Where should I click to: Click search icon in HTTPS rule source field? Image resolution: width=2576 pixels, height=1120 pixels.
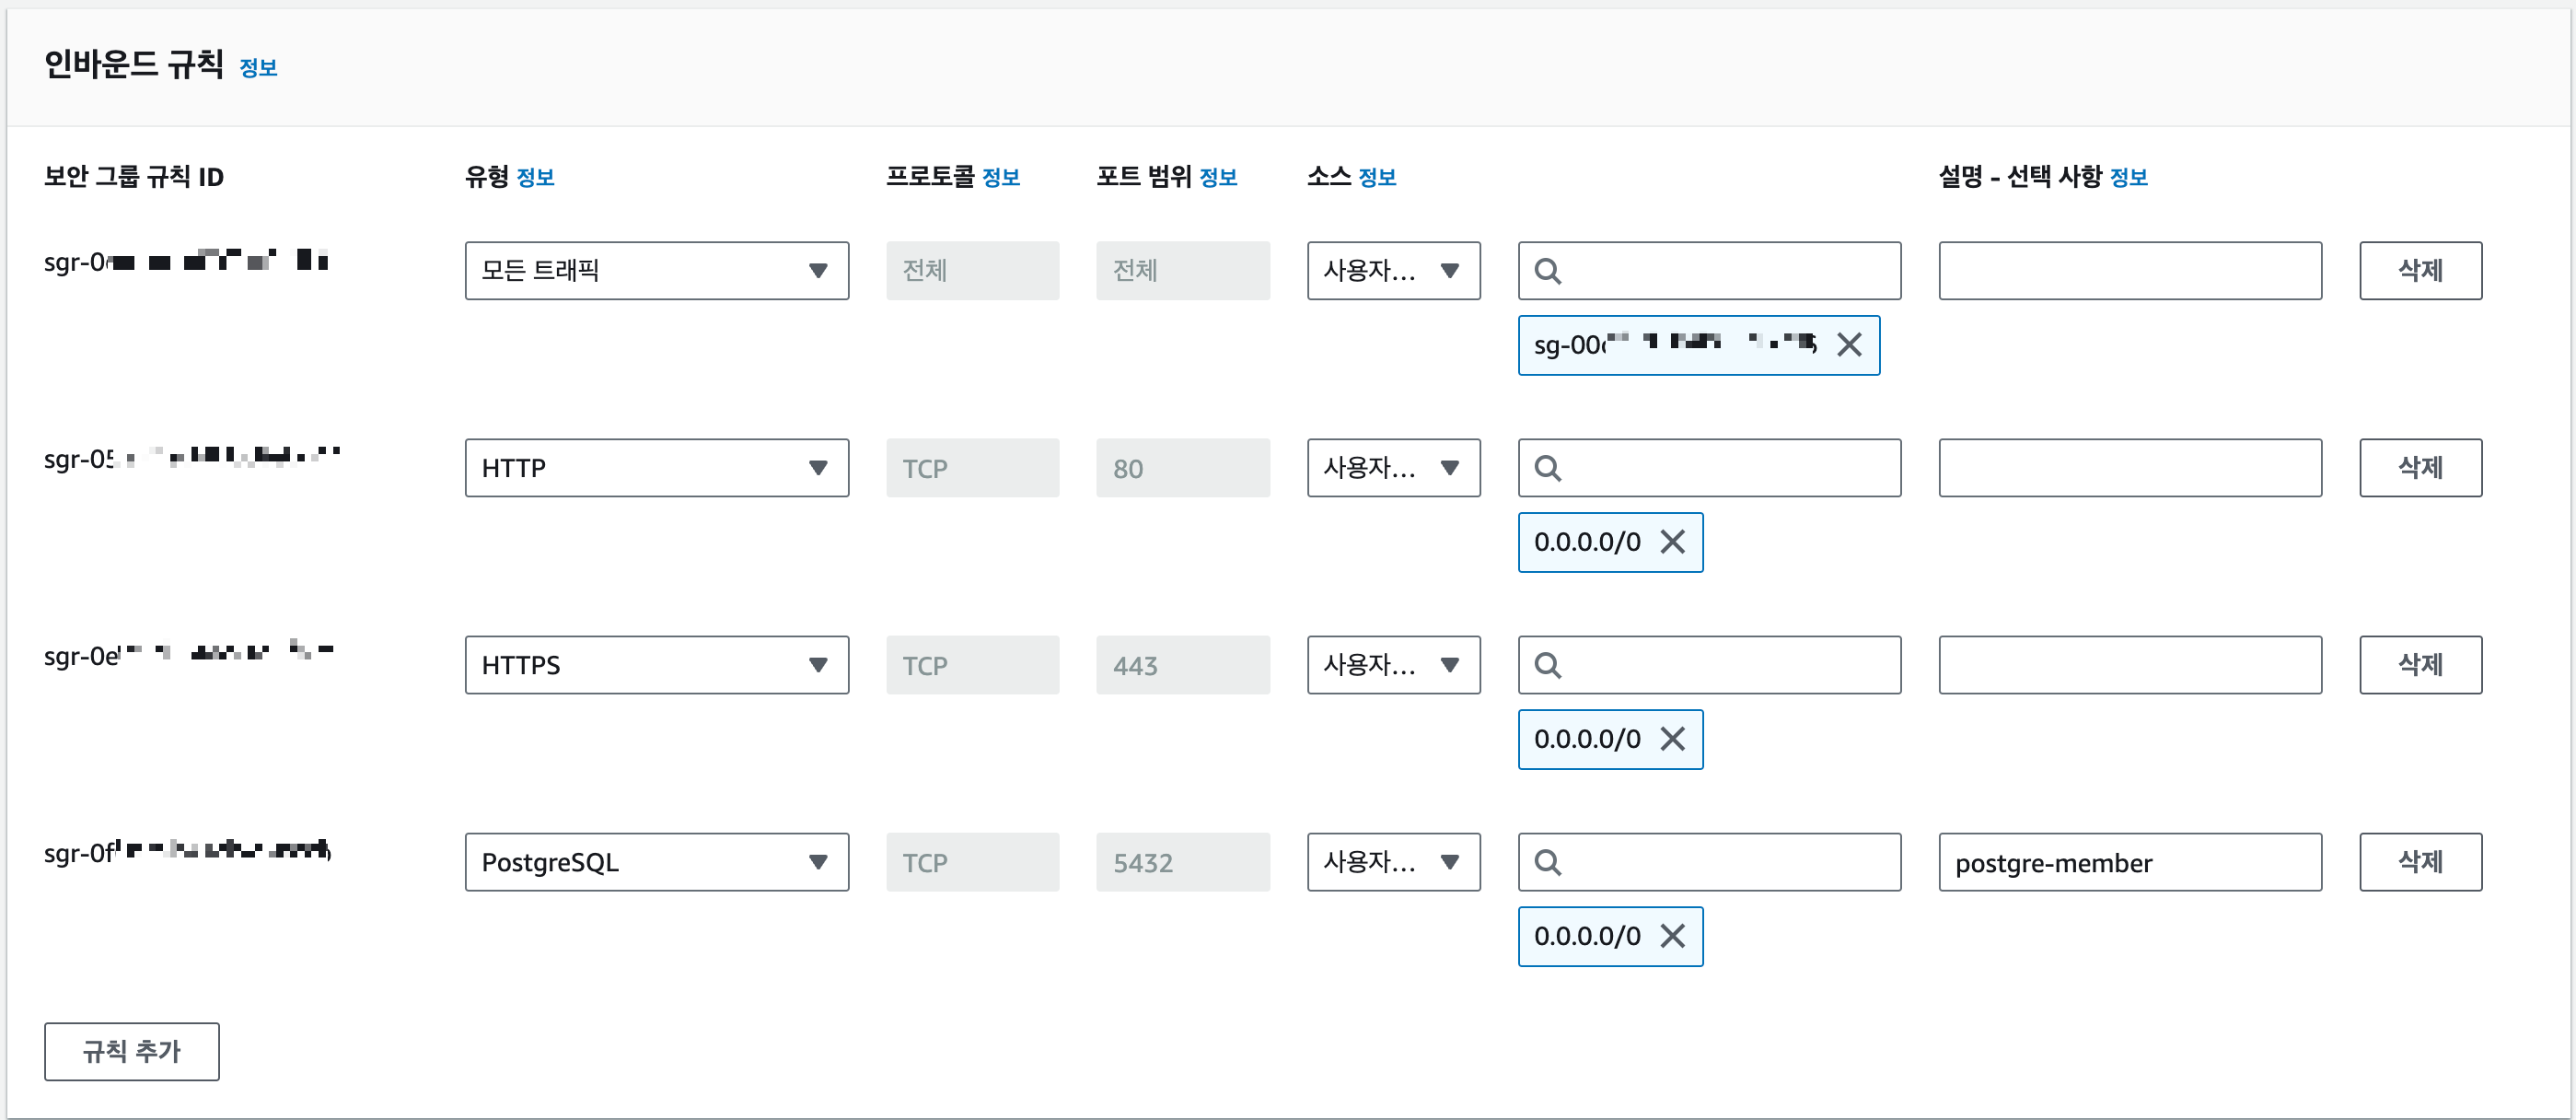(1547, 665)
